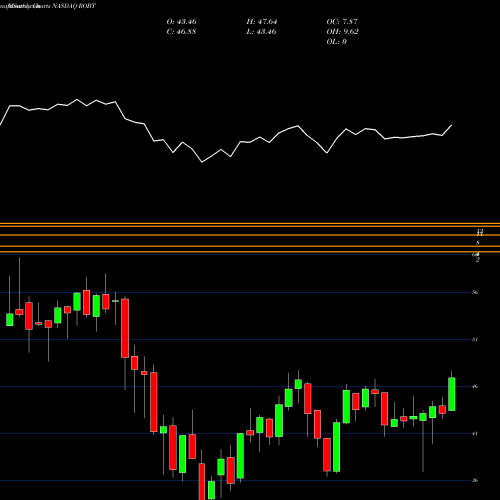Select the close value 'C: 46.88'
Viewport: 500px width, 500px height.
pos(181,32)
